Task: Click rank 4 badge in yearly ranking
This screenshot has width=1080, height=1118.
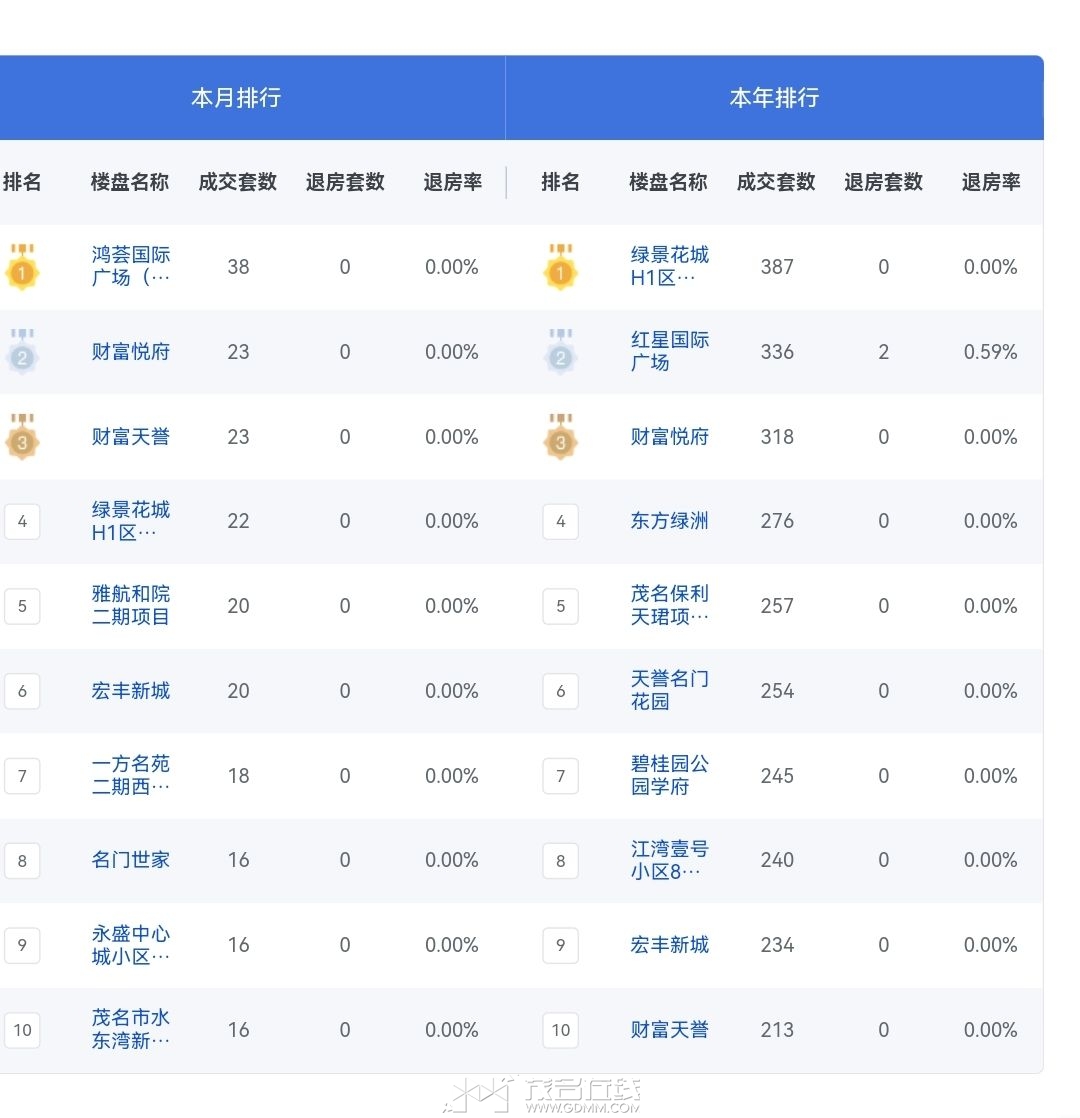Action: pyautogui.click(x=560, y=522)
